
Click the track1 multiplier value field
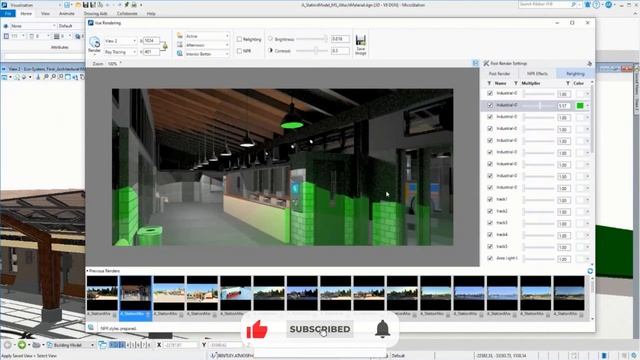[564, 200]
